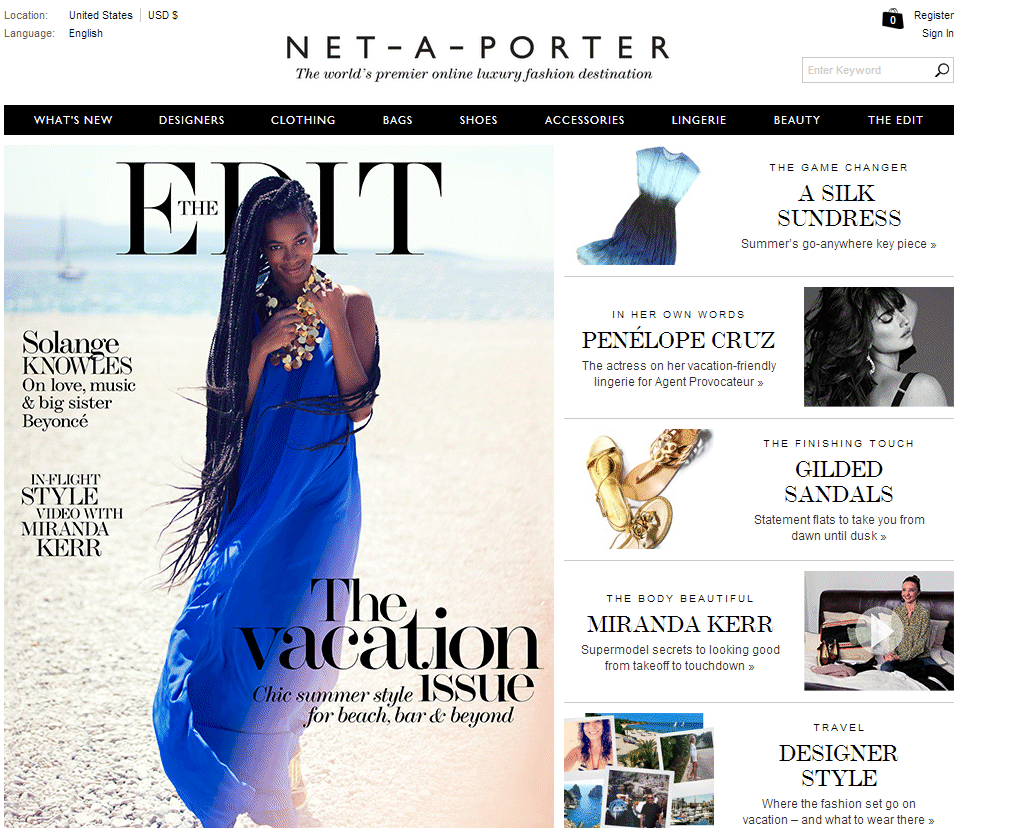Click the NET-A-PORTER logo

477,48
